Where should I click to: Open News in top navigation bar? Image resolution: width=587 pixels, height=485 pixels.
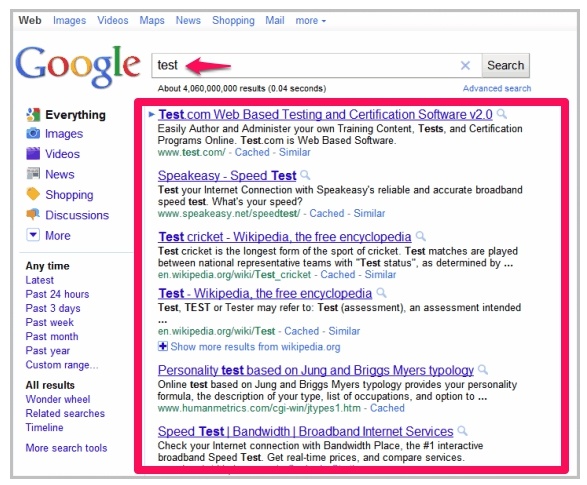coord(188,20)
